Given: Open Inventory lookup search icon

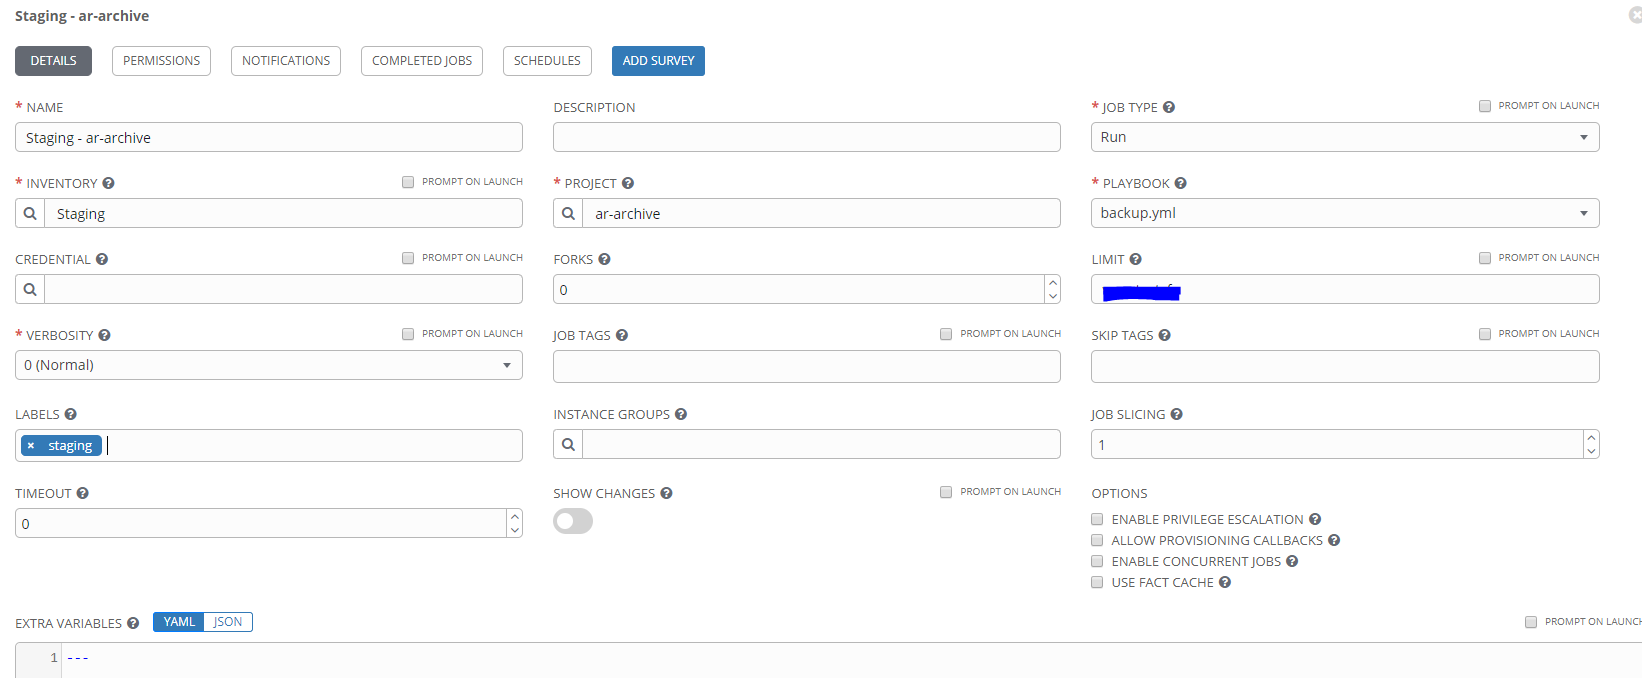Looking at the screenshot, I should pyautogui.click(x=30, y=213).
